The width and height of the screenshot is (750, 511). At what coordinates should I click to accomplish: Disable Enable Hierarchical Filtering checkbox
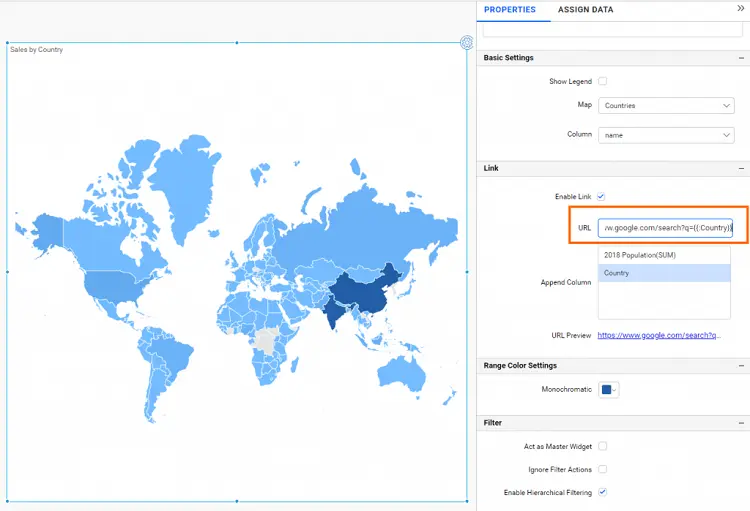pos(602,492)
